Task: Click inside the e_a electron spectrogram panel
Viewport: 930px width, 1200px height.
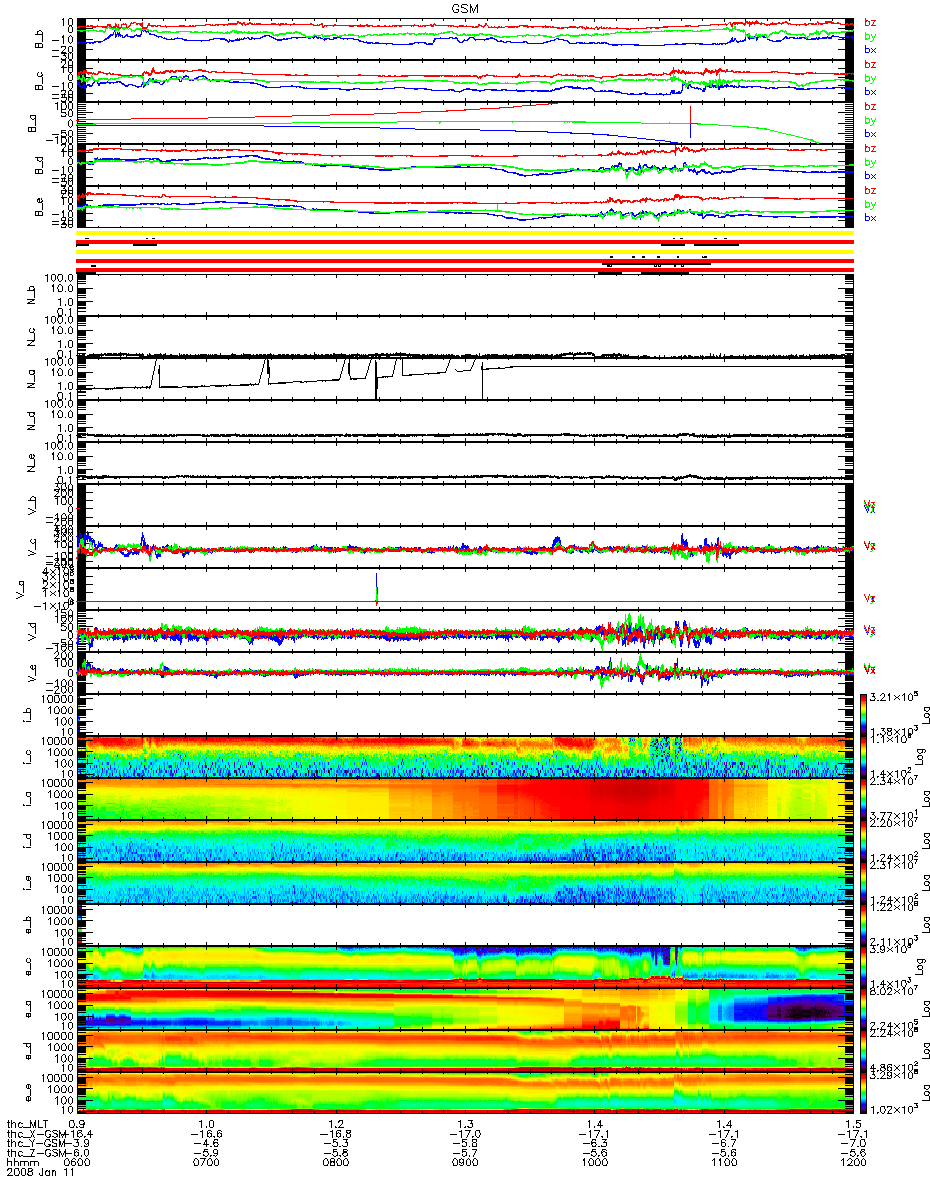Action: point(464,1010)
